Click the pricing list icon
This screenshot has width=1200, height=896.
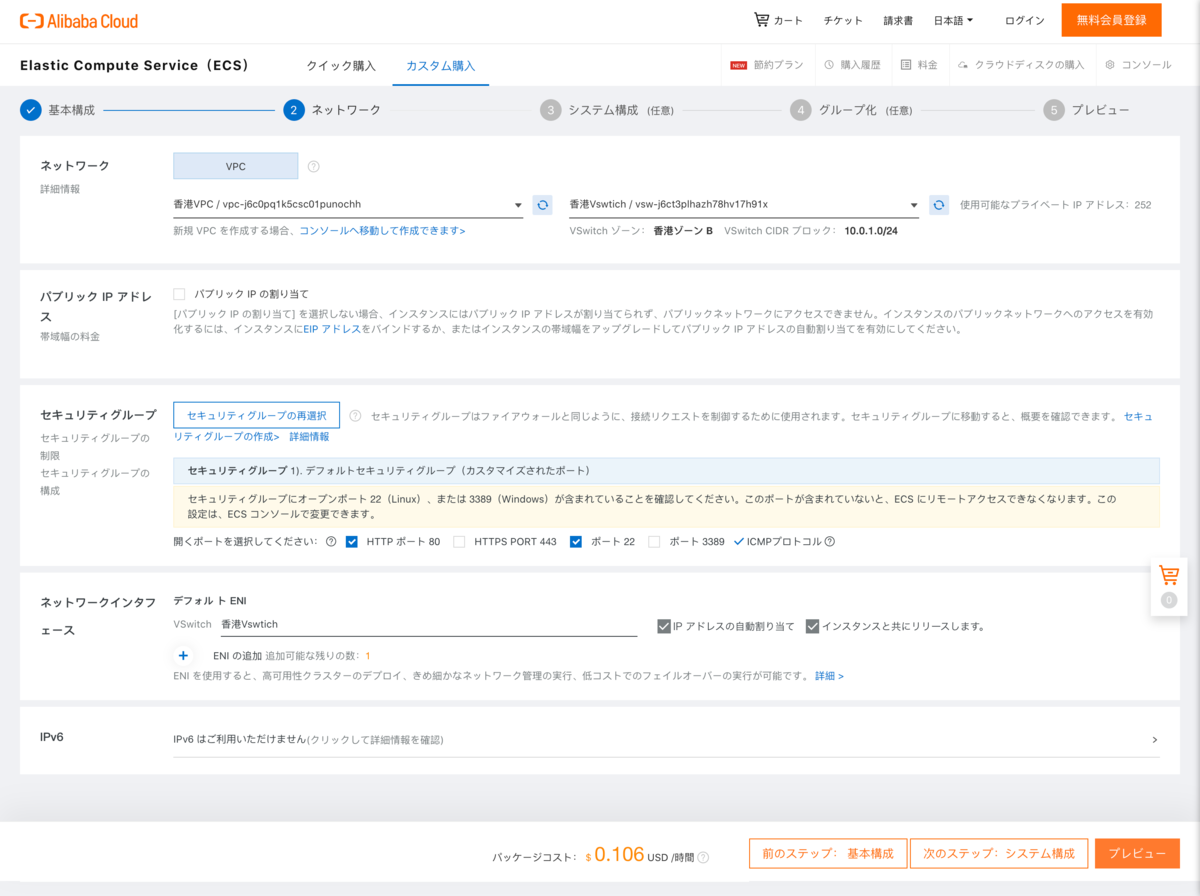906,65
